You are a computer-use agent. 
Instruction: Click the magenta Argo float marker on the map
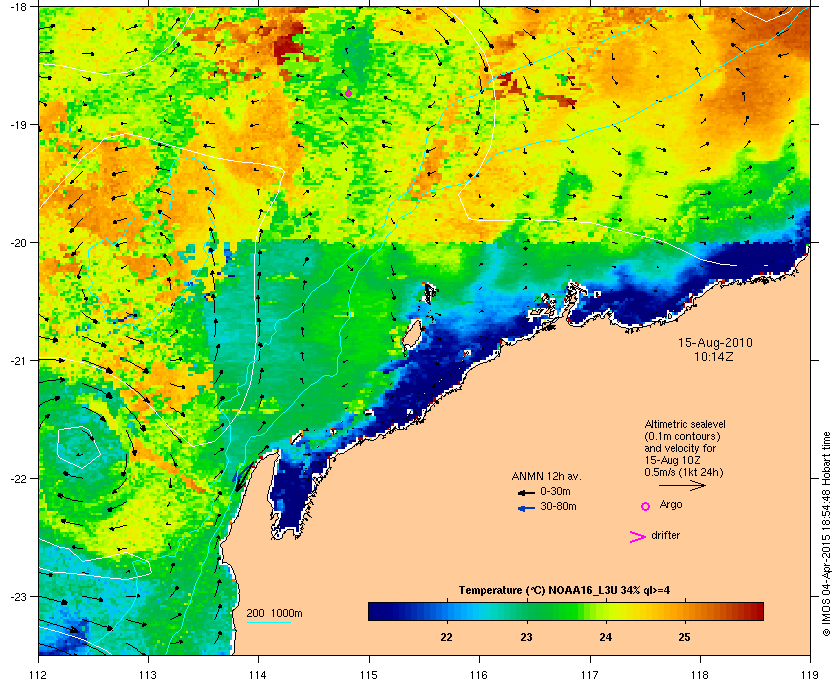[x=348, y=93]
